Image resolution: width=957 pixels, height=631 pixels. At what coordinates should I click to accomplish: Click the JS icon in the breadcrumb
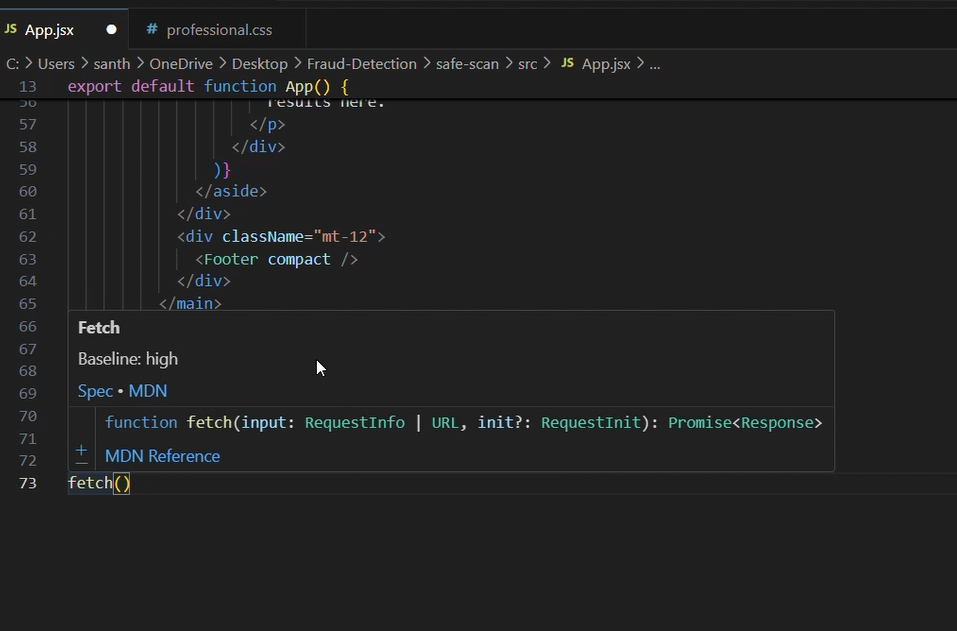567,63
